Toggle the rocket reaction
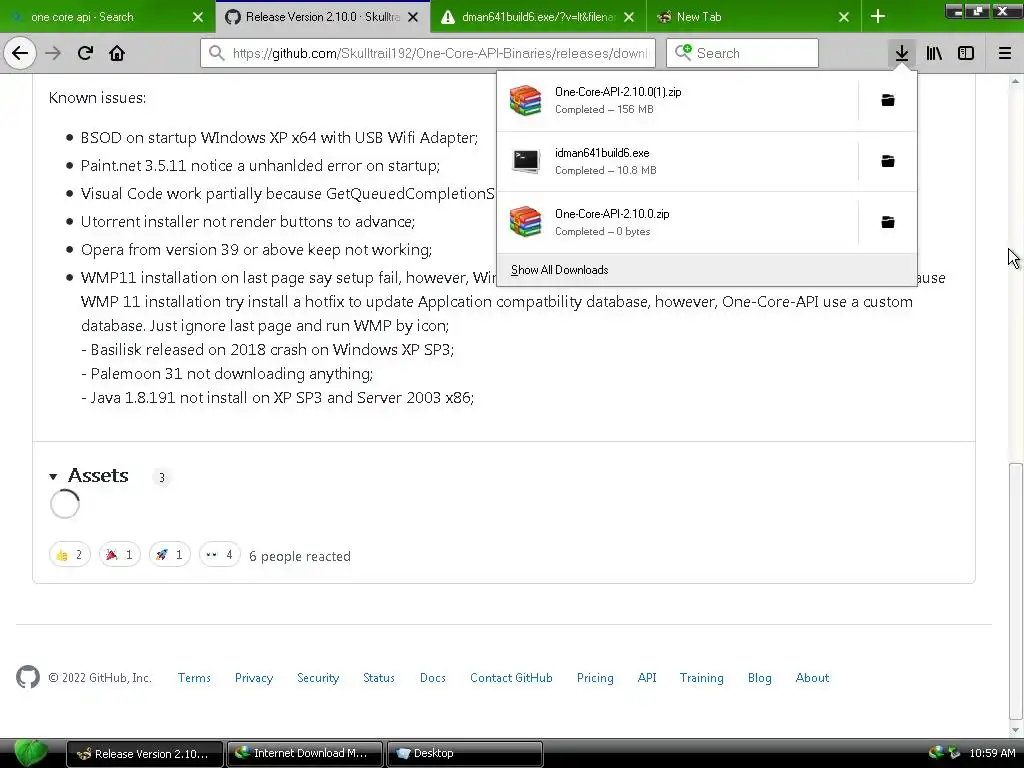Screen dimensions: 1024x768 pos(170,555)
